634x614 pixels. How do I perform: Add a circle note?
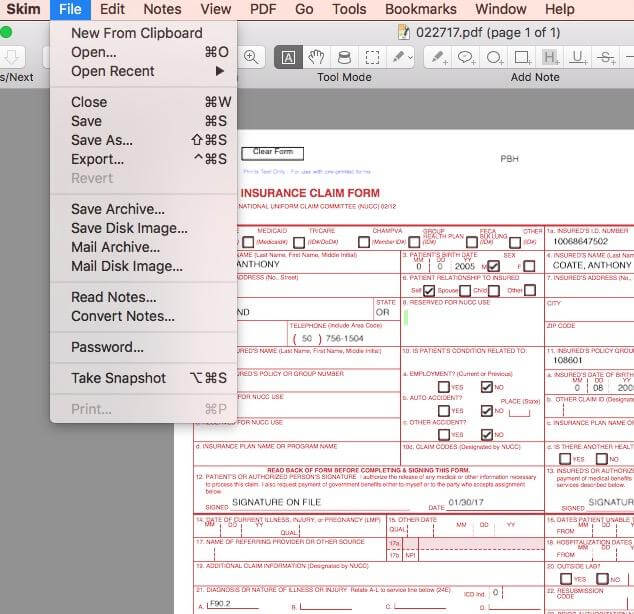point(494,57)
